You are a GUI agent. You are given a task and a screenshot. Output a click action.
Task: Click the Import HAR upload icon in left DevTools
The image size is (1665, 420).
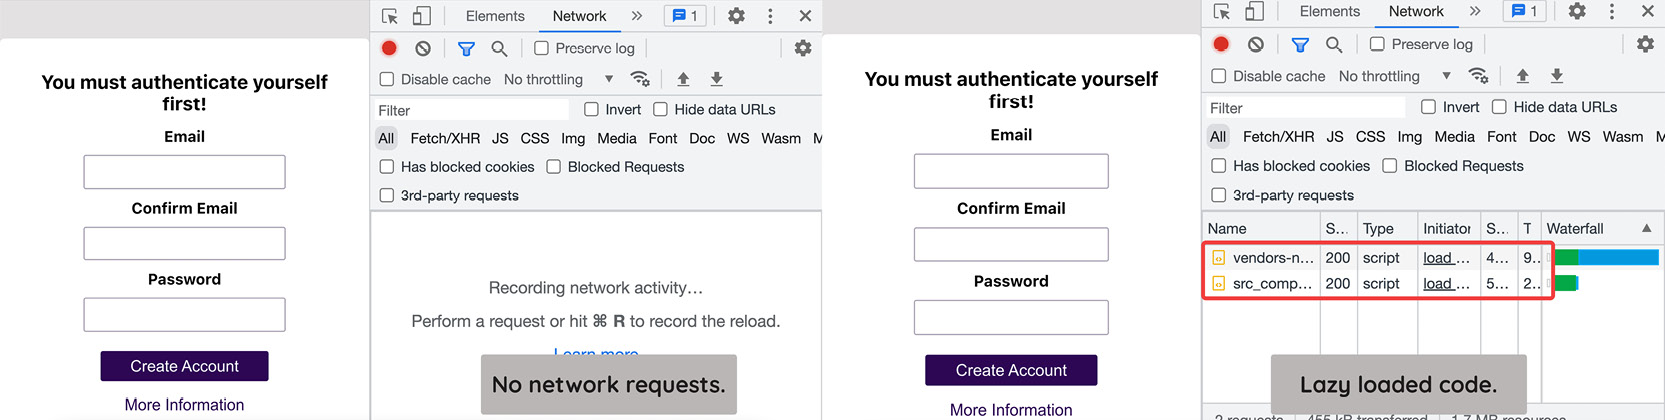[683, 79]
